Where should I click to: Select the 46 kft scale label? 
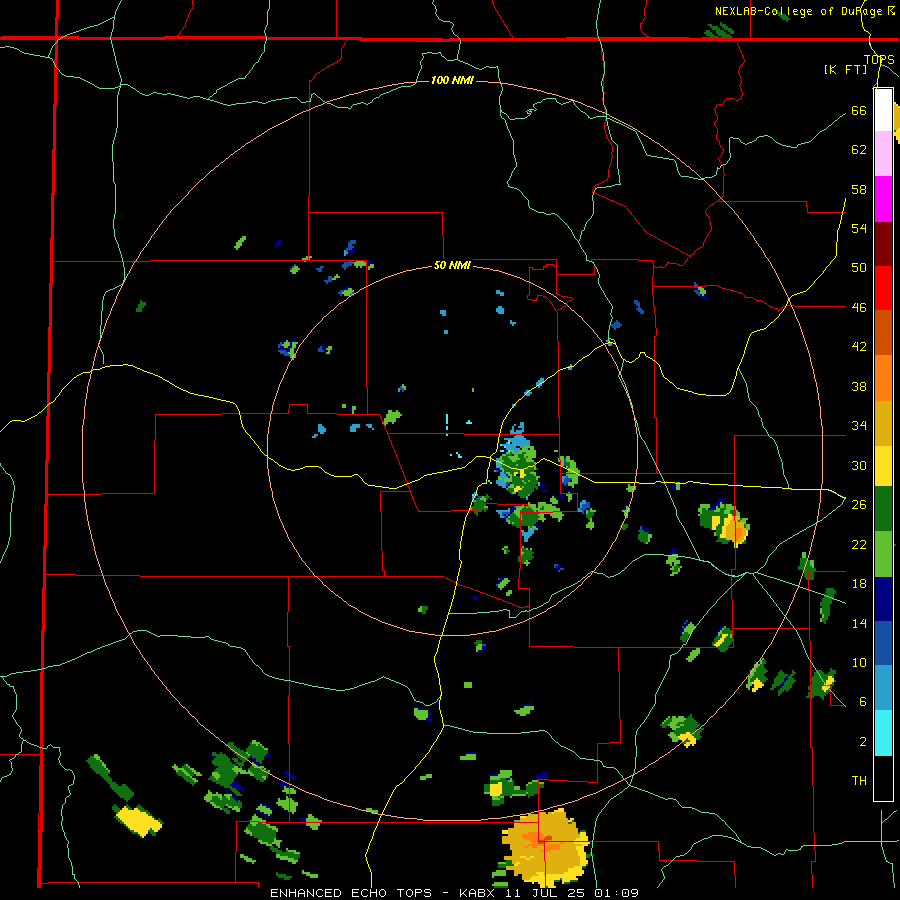[859, 307]
